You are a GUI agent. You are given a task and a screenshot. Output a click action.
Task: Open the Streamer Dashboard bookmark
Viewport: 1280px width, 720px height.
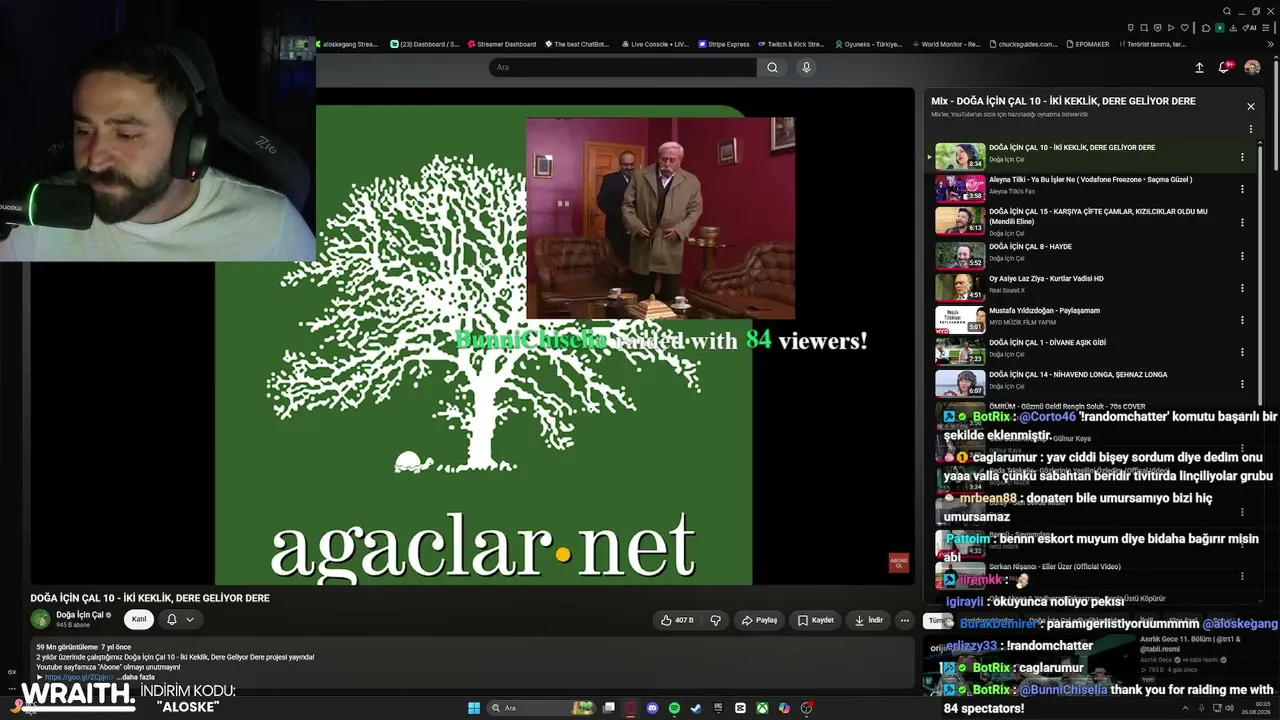[502, 44]
